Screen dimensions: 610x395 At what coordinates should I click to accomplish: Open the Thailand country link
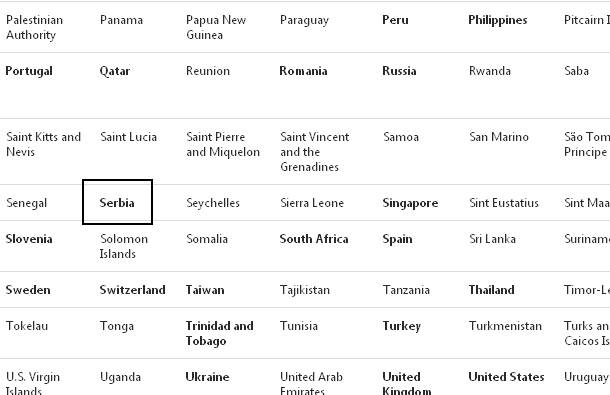coord(491,290)
